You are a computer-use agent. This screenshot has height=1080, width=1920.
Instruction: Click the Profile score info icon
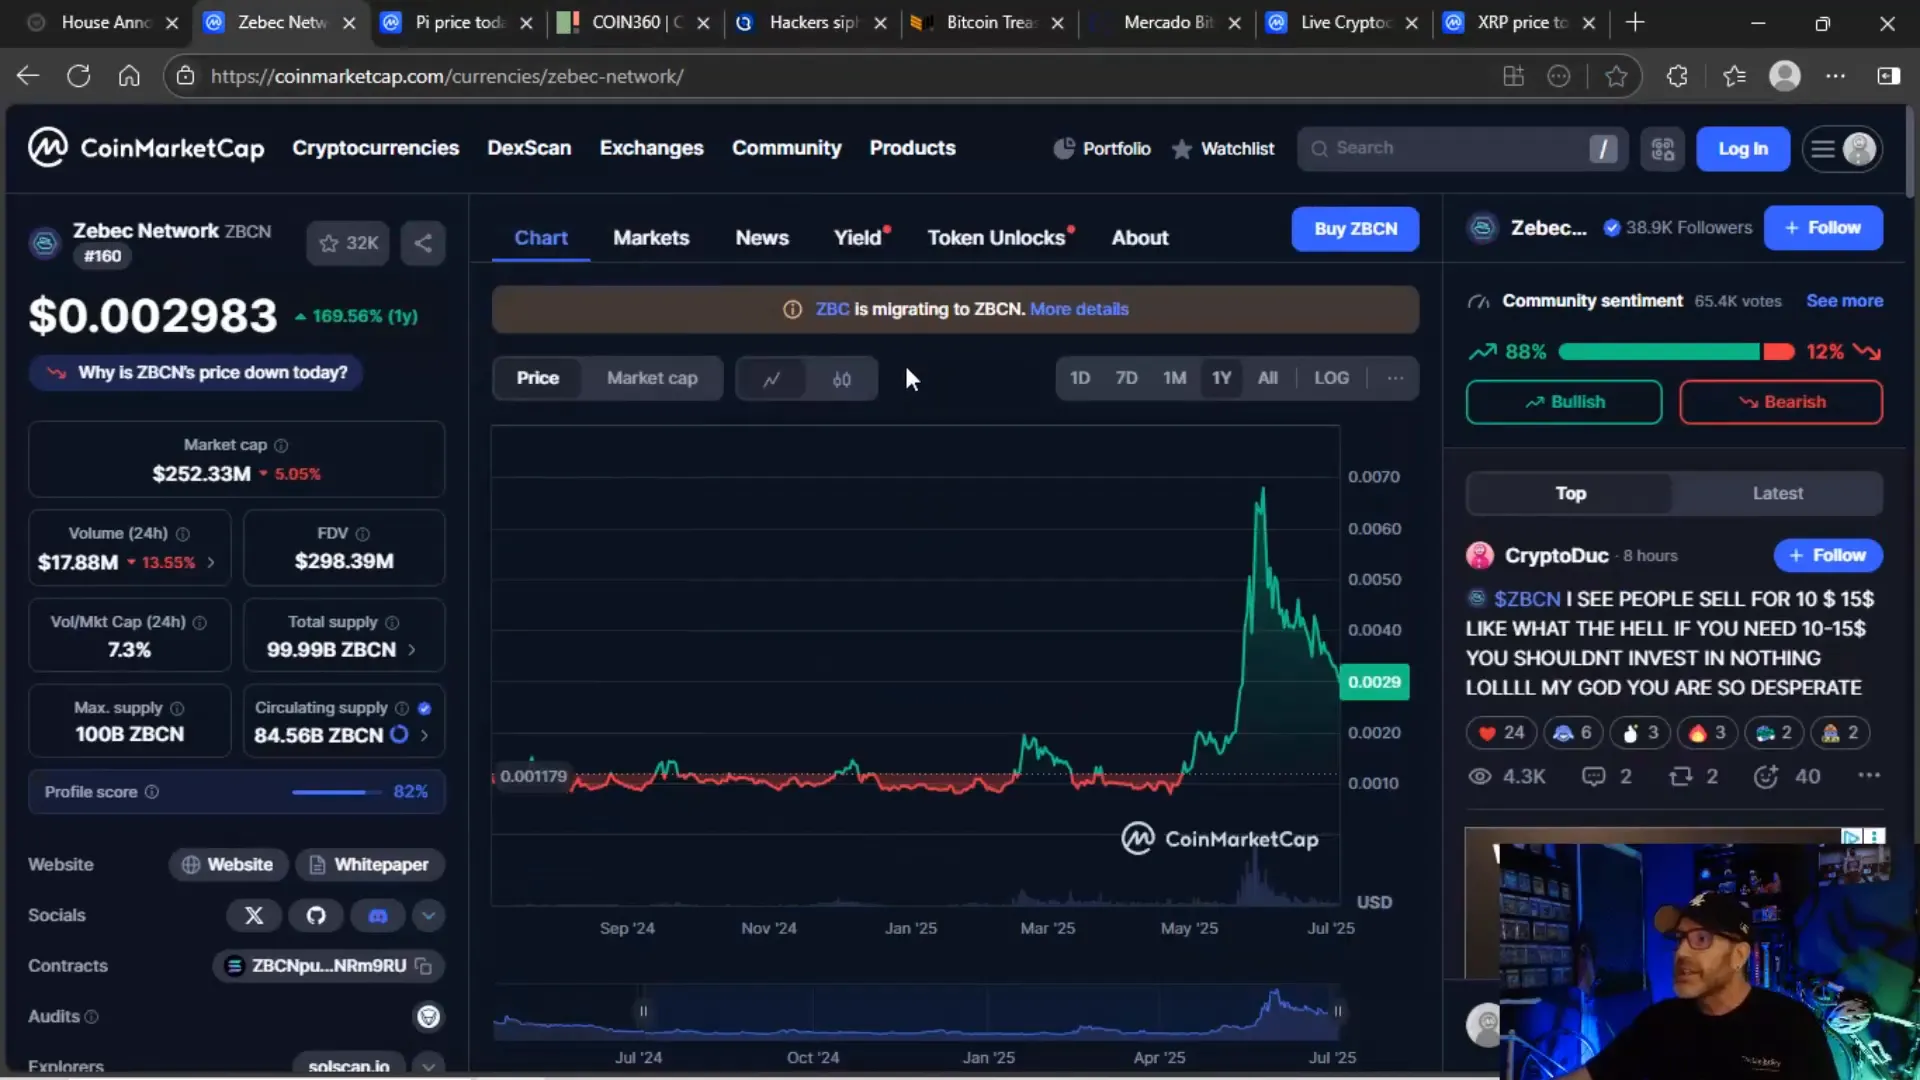pyautogui.click(x=152, y=792)
